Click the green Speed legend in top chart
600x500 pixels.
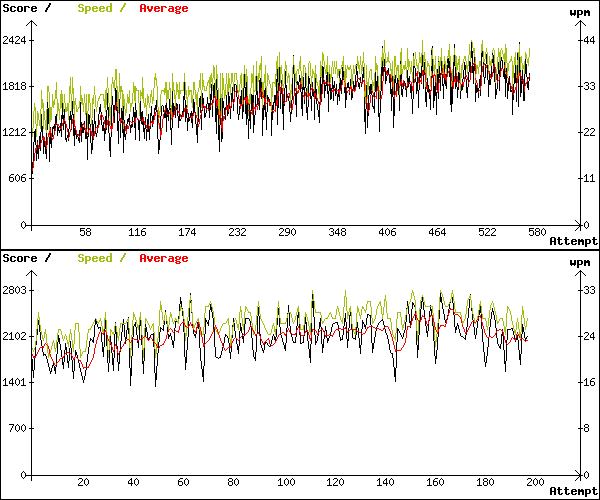coord(95,8)
